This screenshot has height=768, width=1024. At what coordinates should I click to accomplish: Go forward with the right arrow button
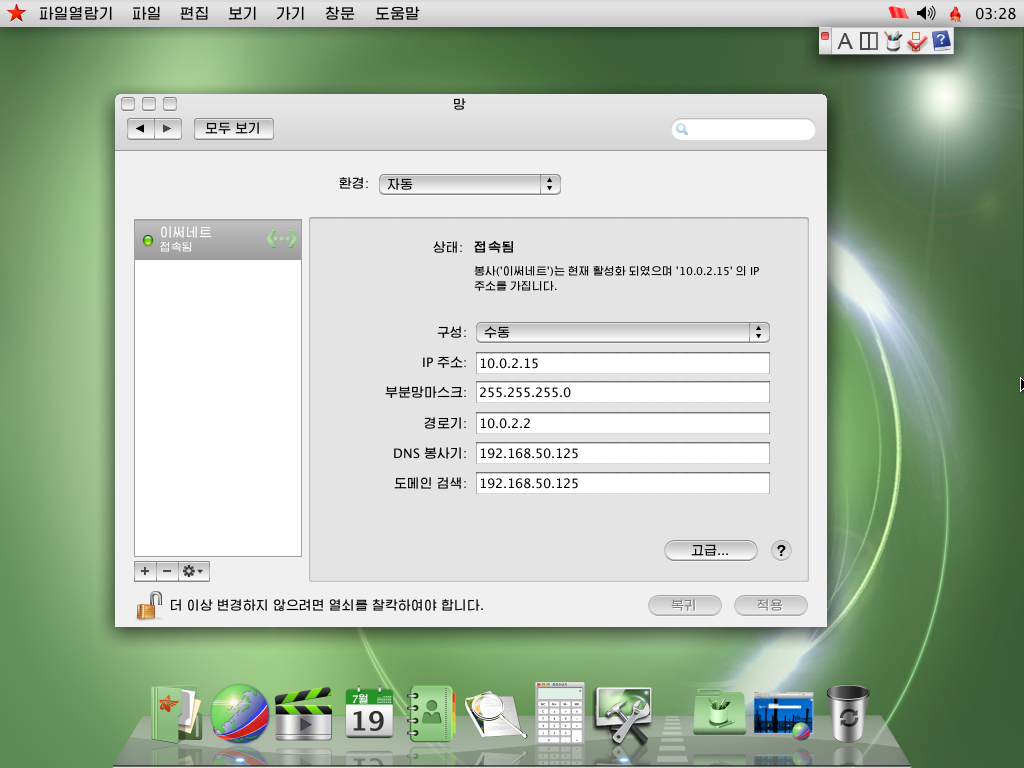click(168, 129)
